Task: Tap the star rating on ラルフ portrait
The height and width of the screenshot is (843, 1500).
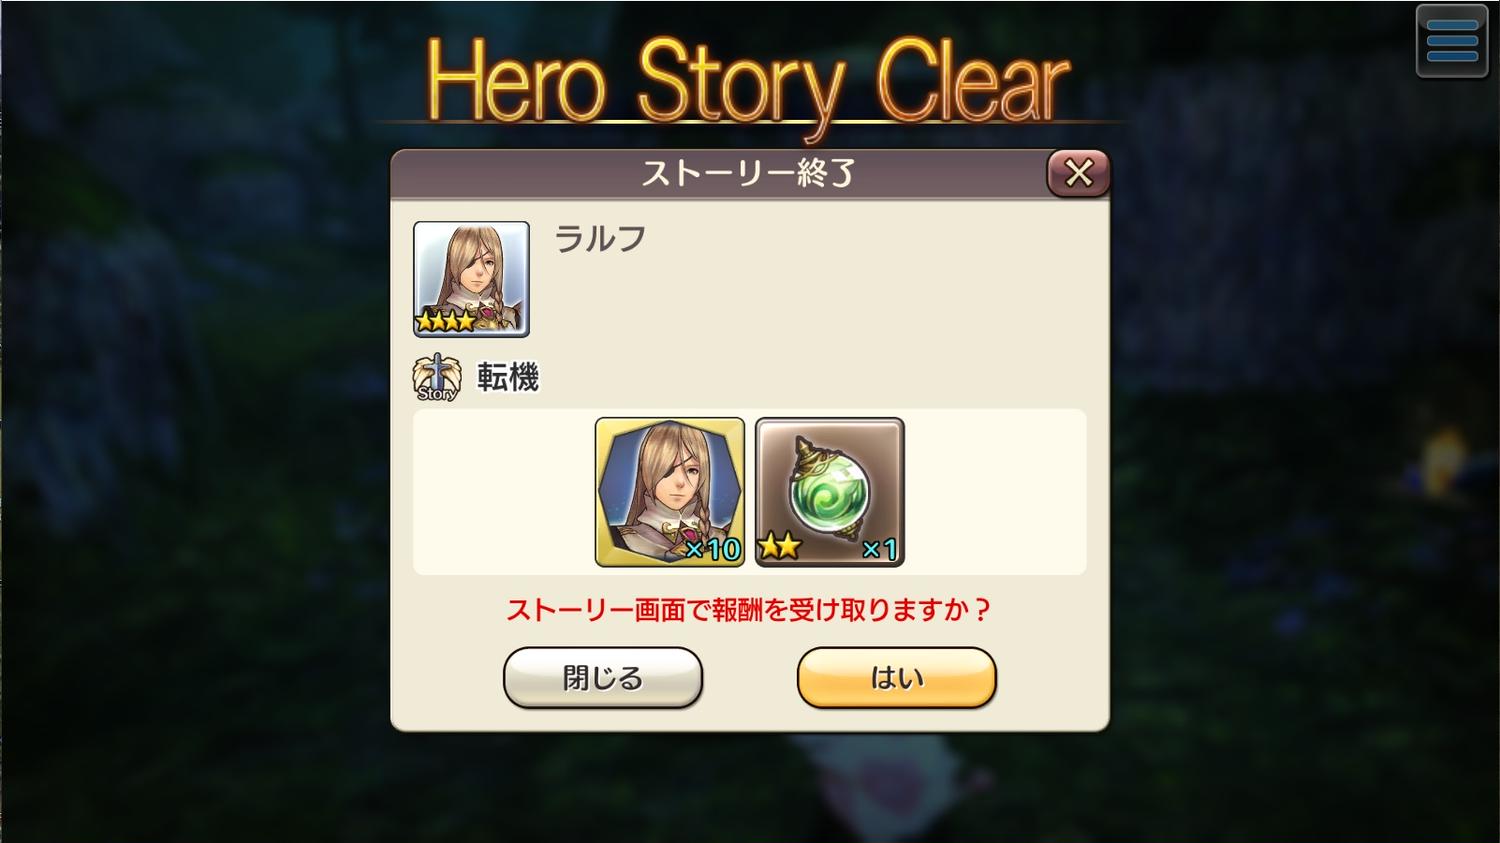Action: pyautogui.click(x=446, y=321)
